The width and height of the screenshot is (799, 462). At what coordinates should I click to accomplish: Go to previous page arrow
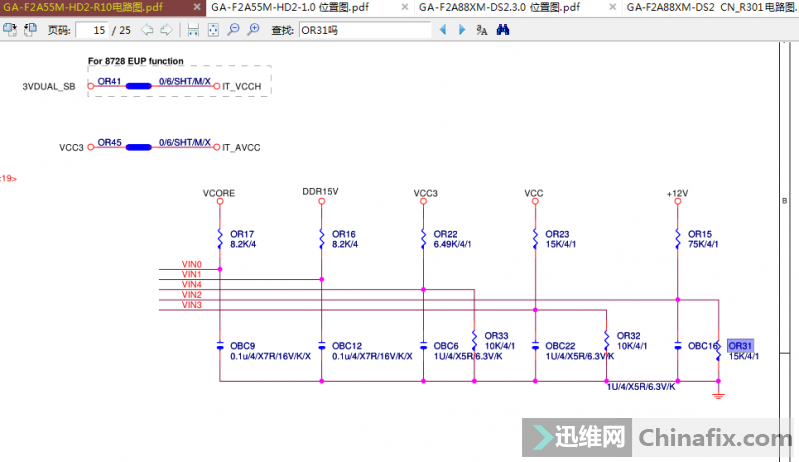147,30
